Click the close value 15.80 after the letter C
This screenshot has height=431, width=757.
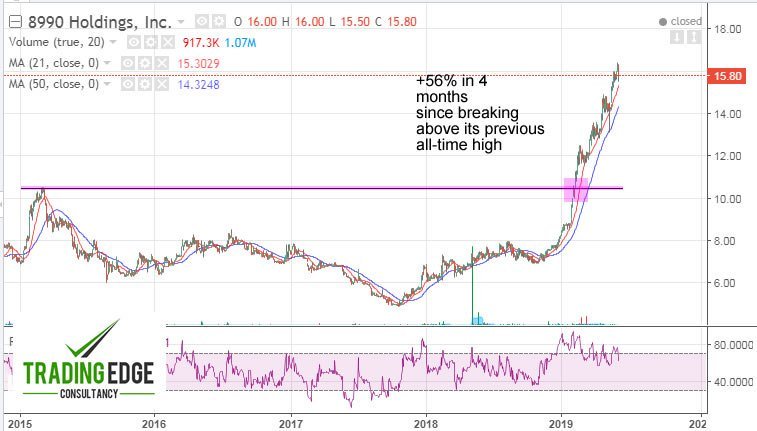point(402,22)
